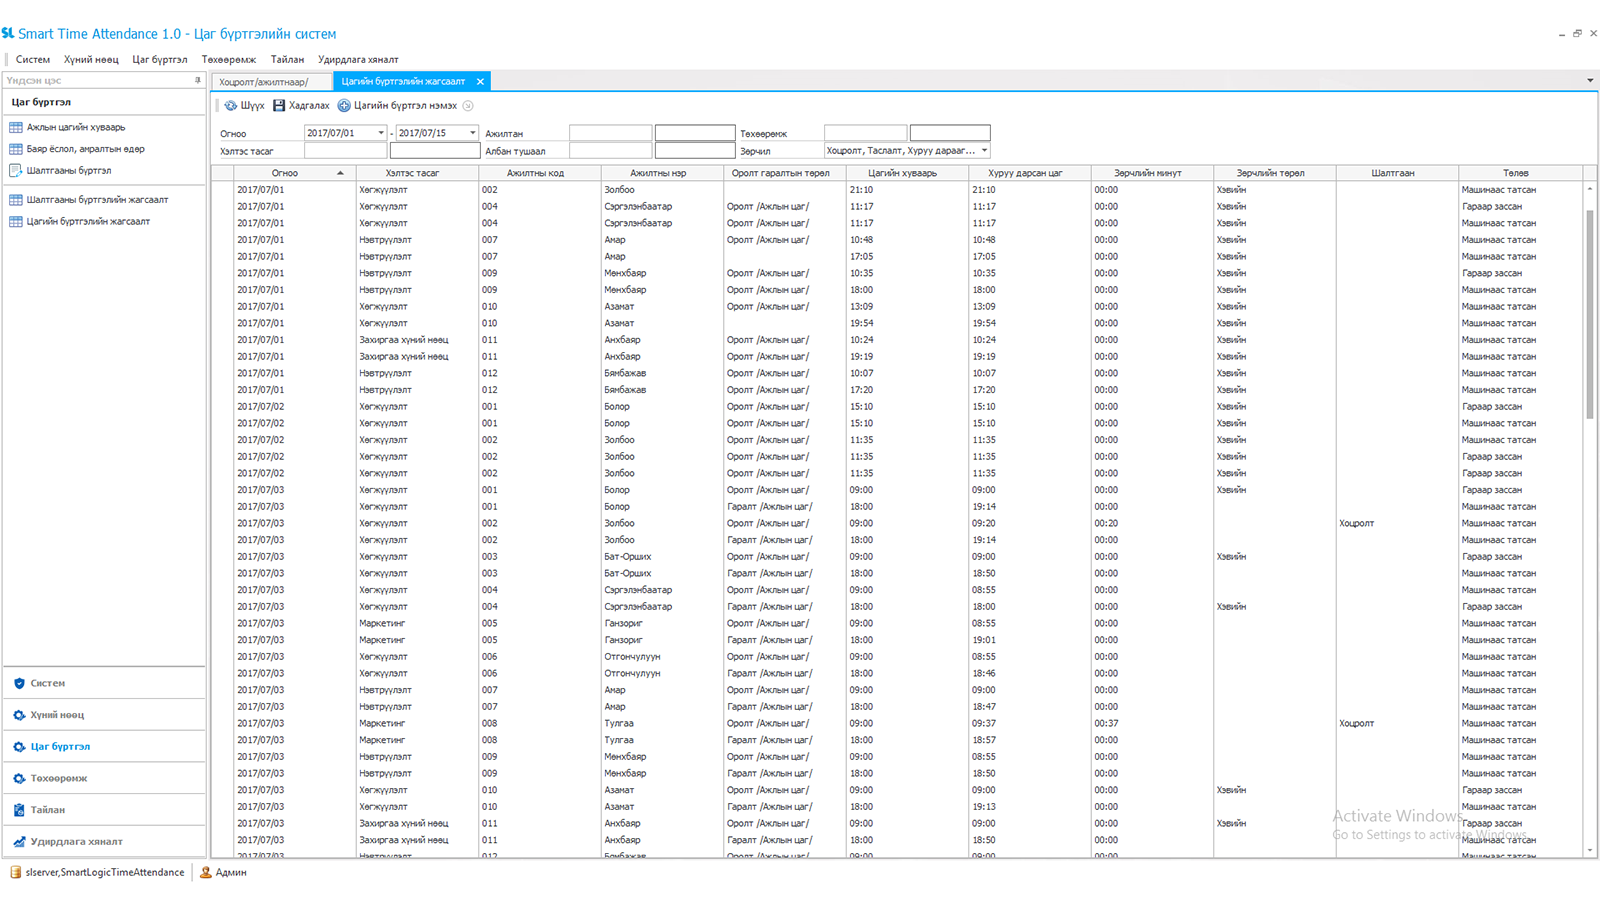The height and width of the screenshot is (900, 1600).
Task: Click the Хадгалах save disk icon
Action: (x=279, y=105)
